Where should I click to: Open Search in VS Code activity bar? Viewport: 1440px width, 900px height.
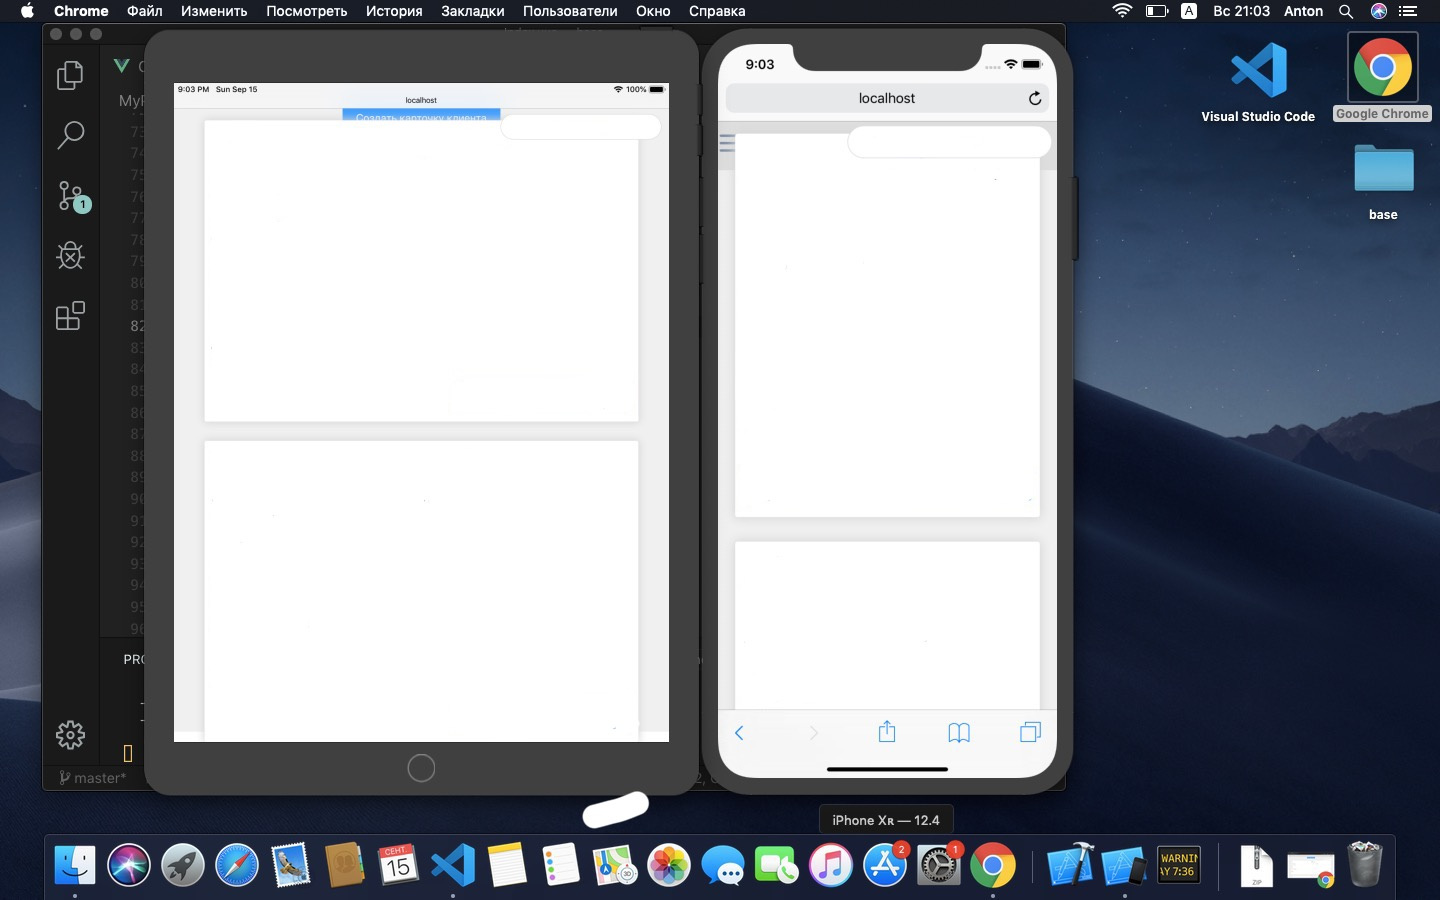click(70, 135)
